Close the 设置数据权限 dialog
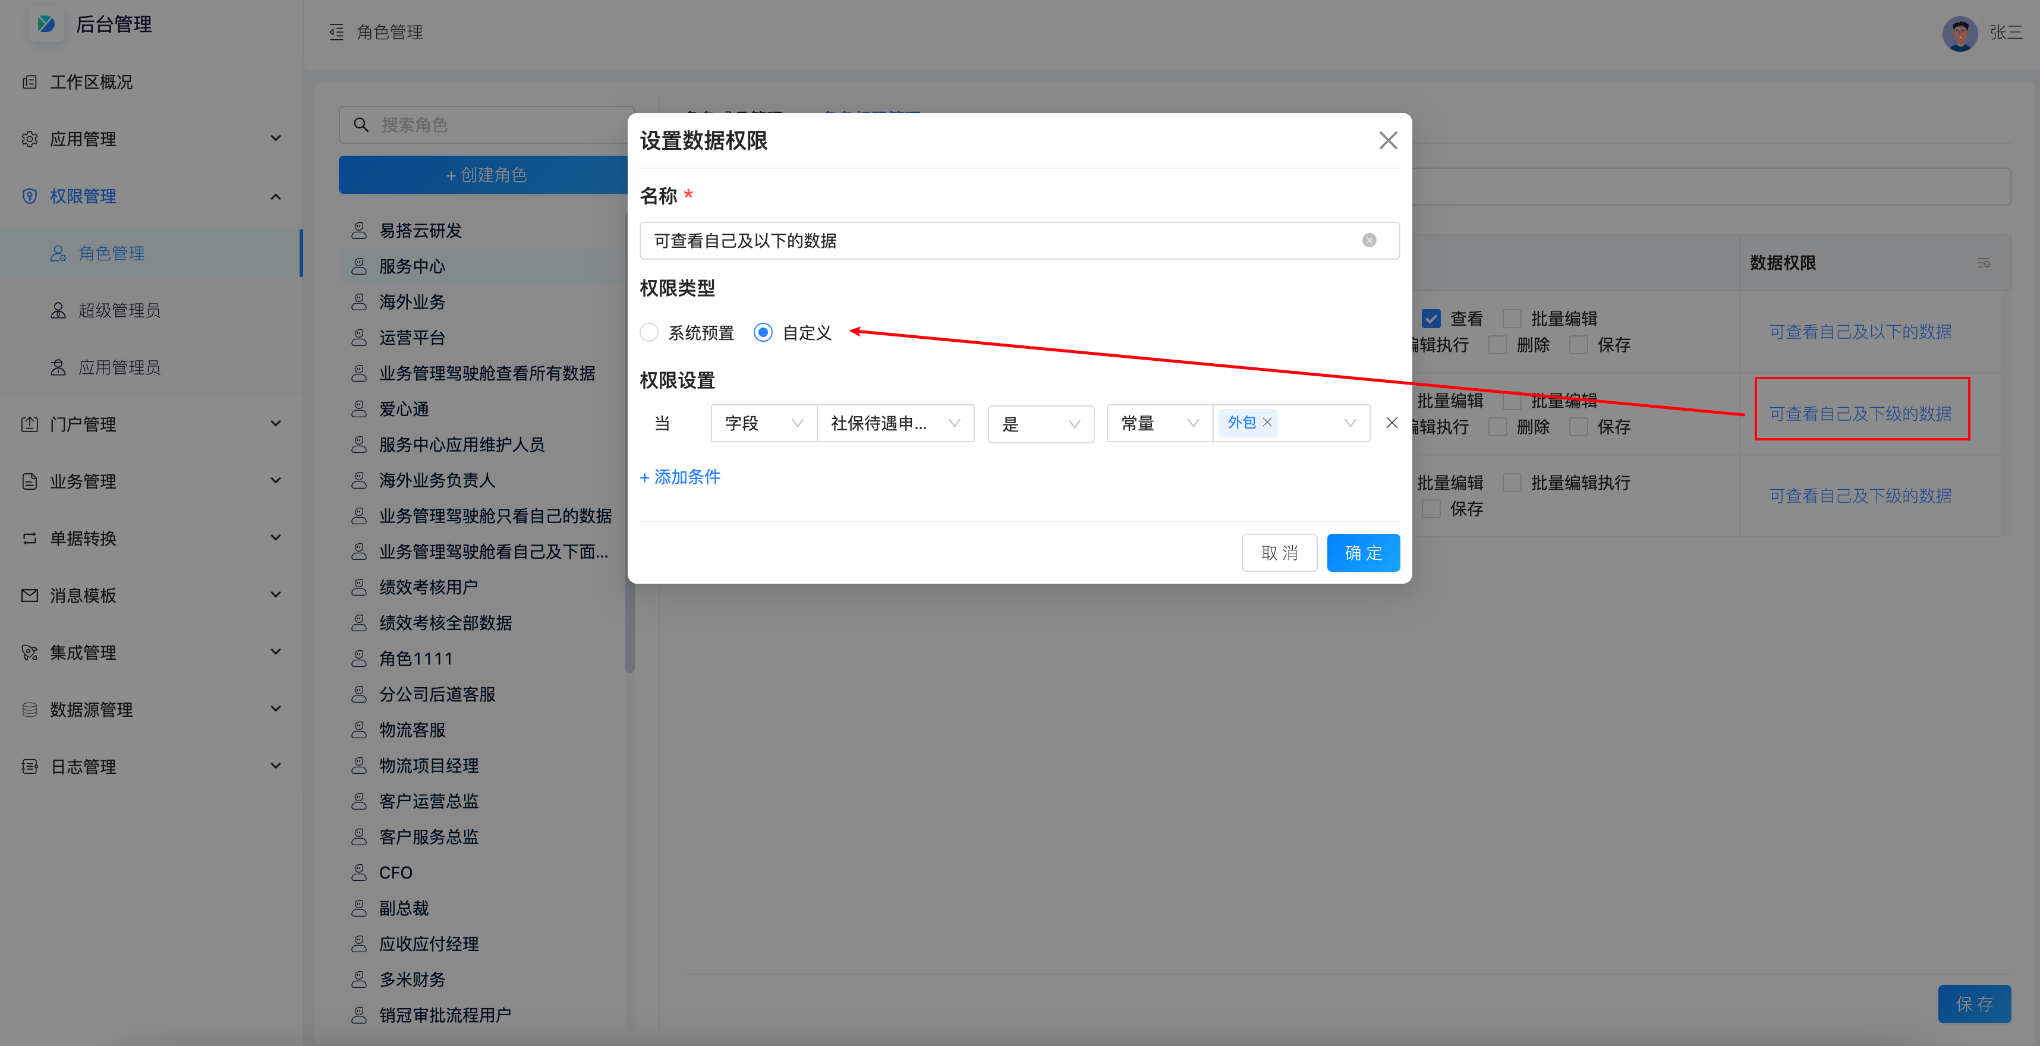Viewport: 2040px width, 1046px height. 1388,141
